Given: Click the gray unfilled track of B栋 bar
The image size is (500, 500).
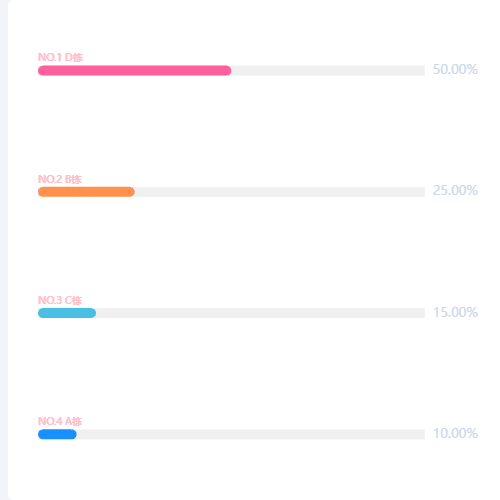Looking at the screenshot, I should [x=280, y=192].
